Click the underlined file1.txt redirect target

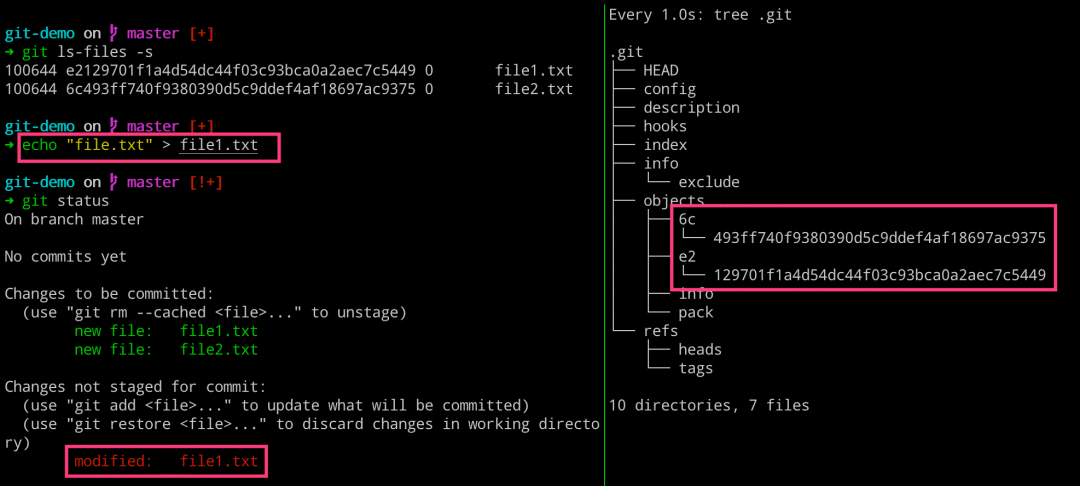tap(218, 145)
